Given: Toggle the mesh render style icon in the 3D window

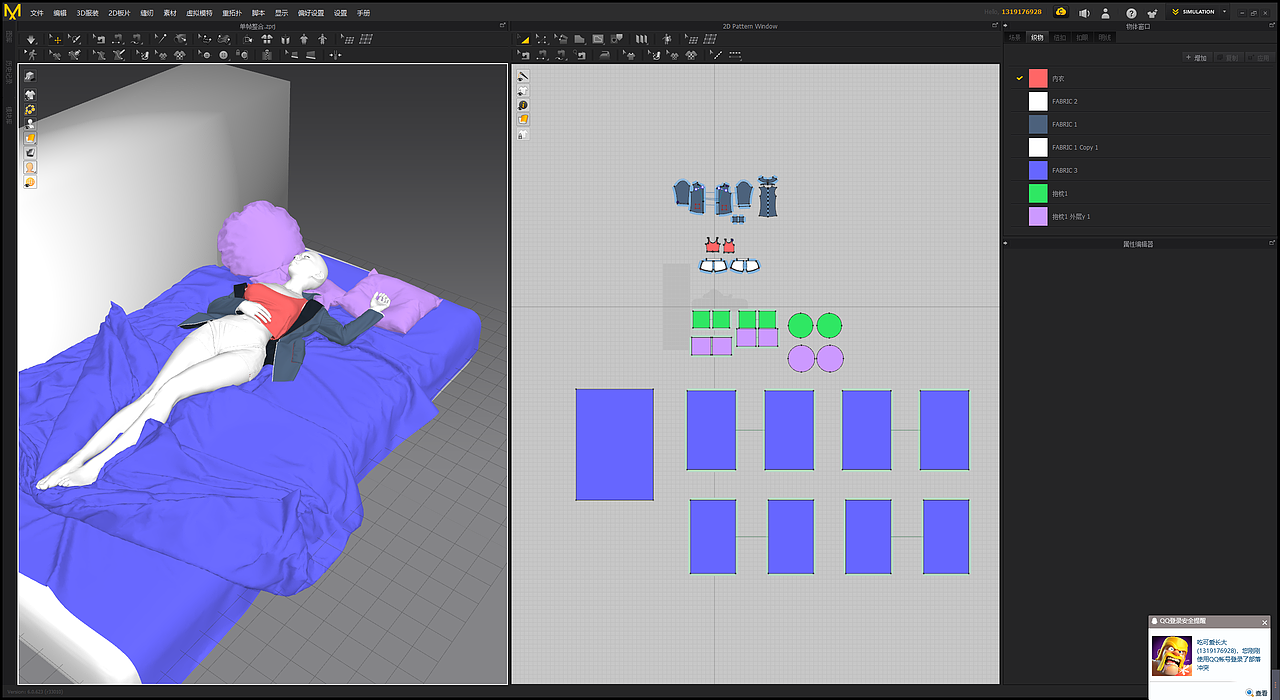Looking at the screenshot, I should click(x=30, y=152).
